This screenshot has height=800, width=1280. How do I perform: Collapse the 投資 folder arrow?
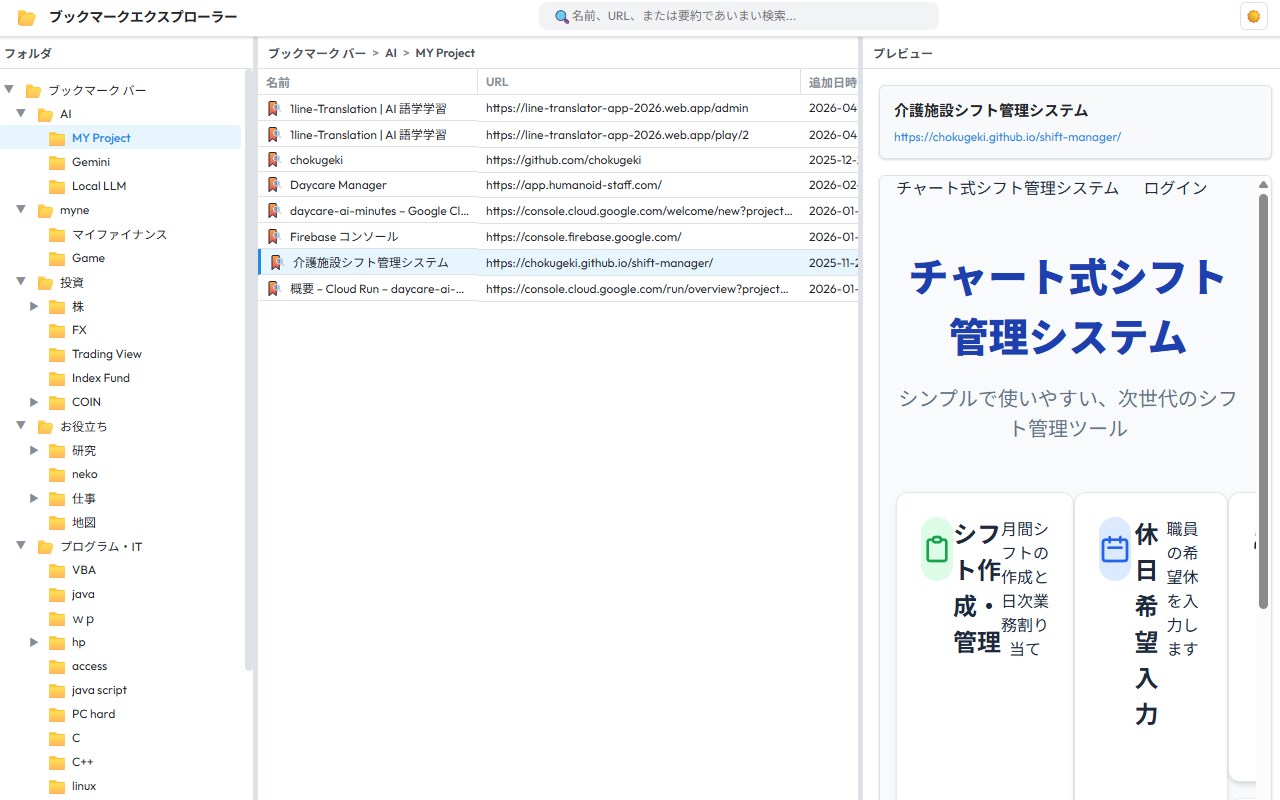coord(21,282)
